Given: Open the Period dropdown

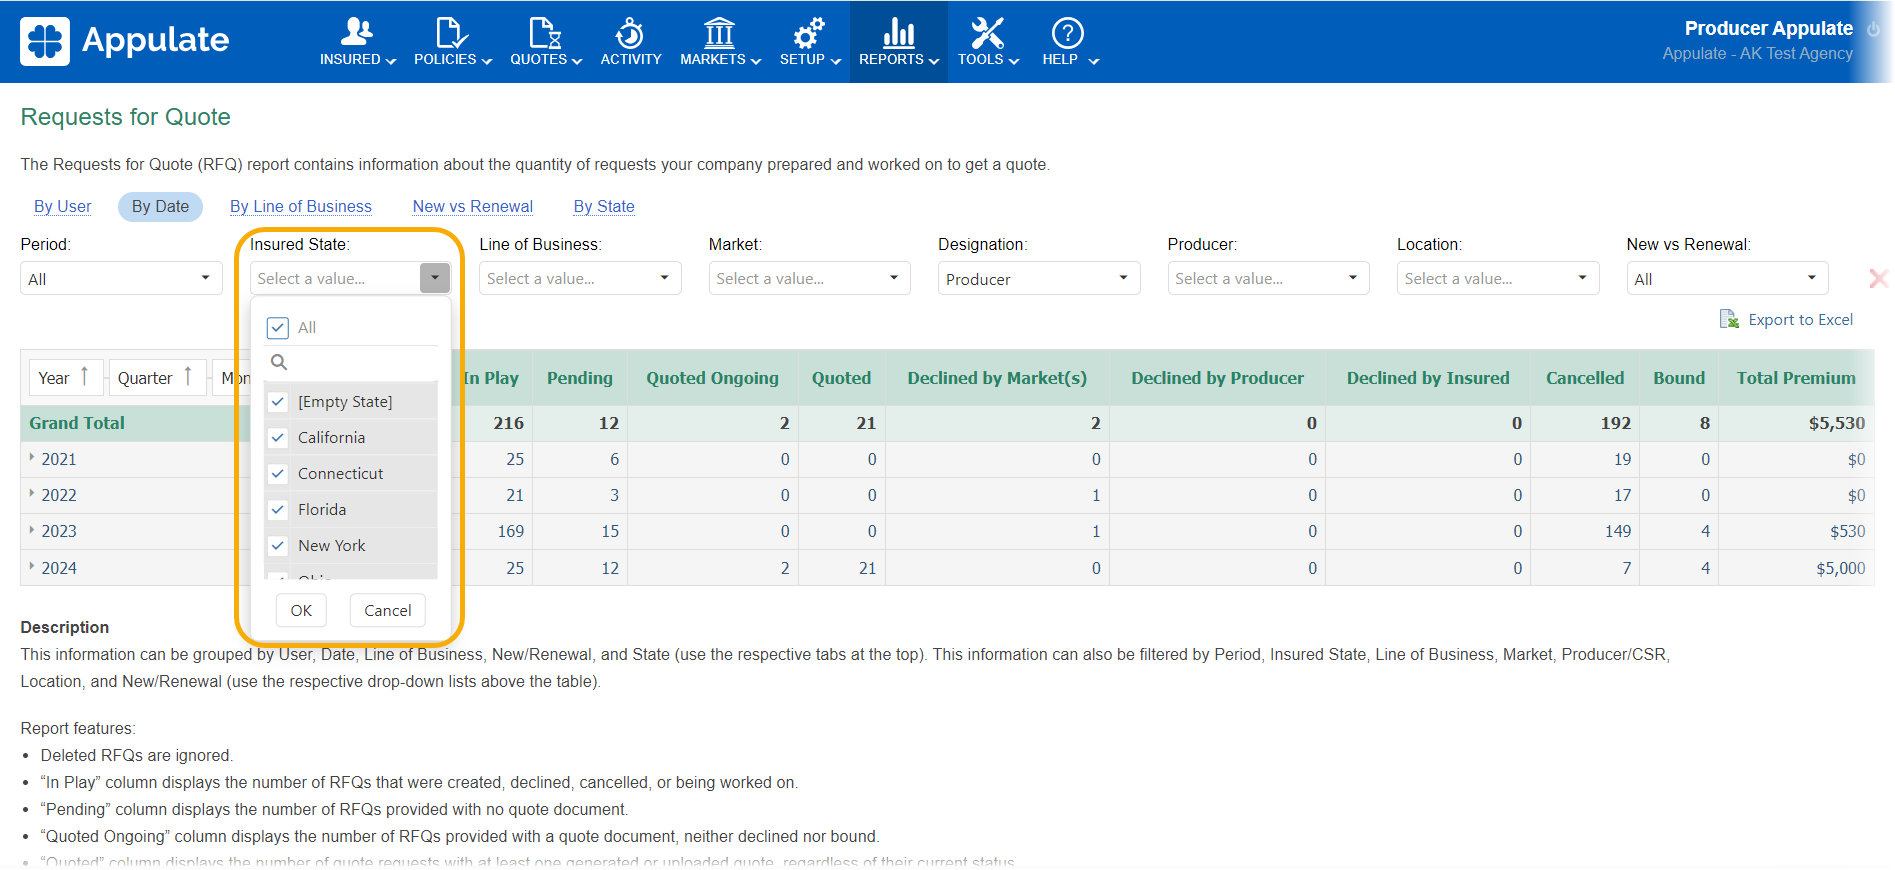Looking at the screenshot, I should (120, 279).
